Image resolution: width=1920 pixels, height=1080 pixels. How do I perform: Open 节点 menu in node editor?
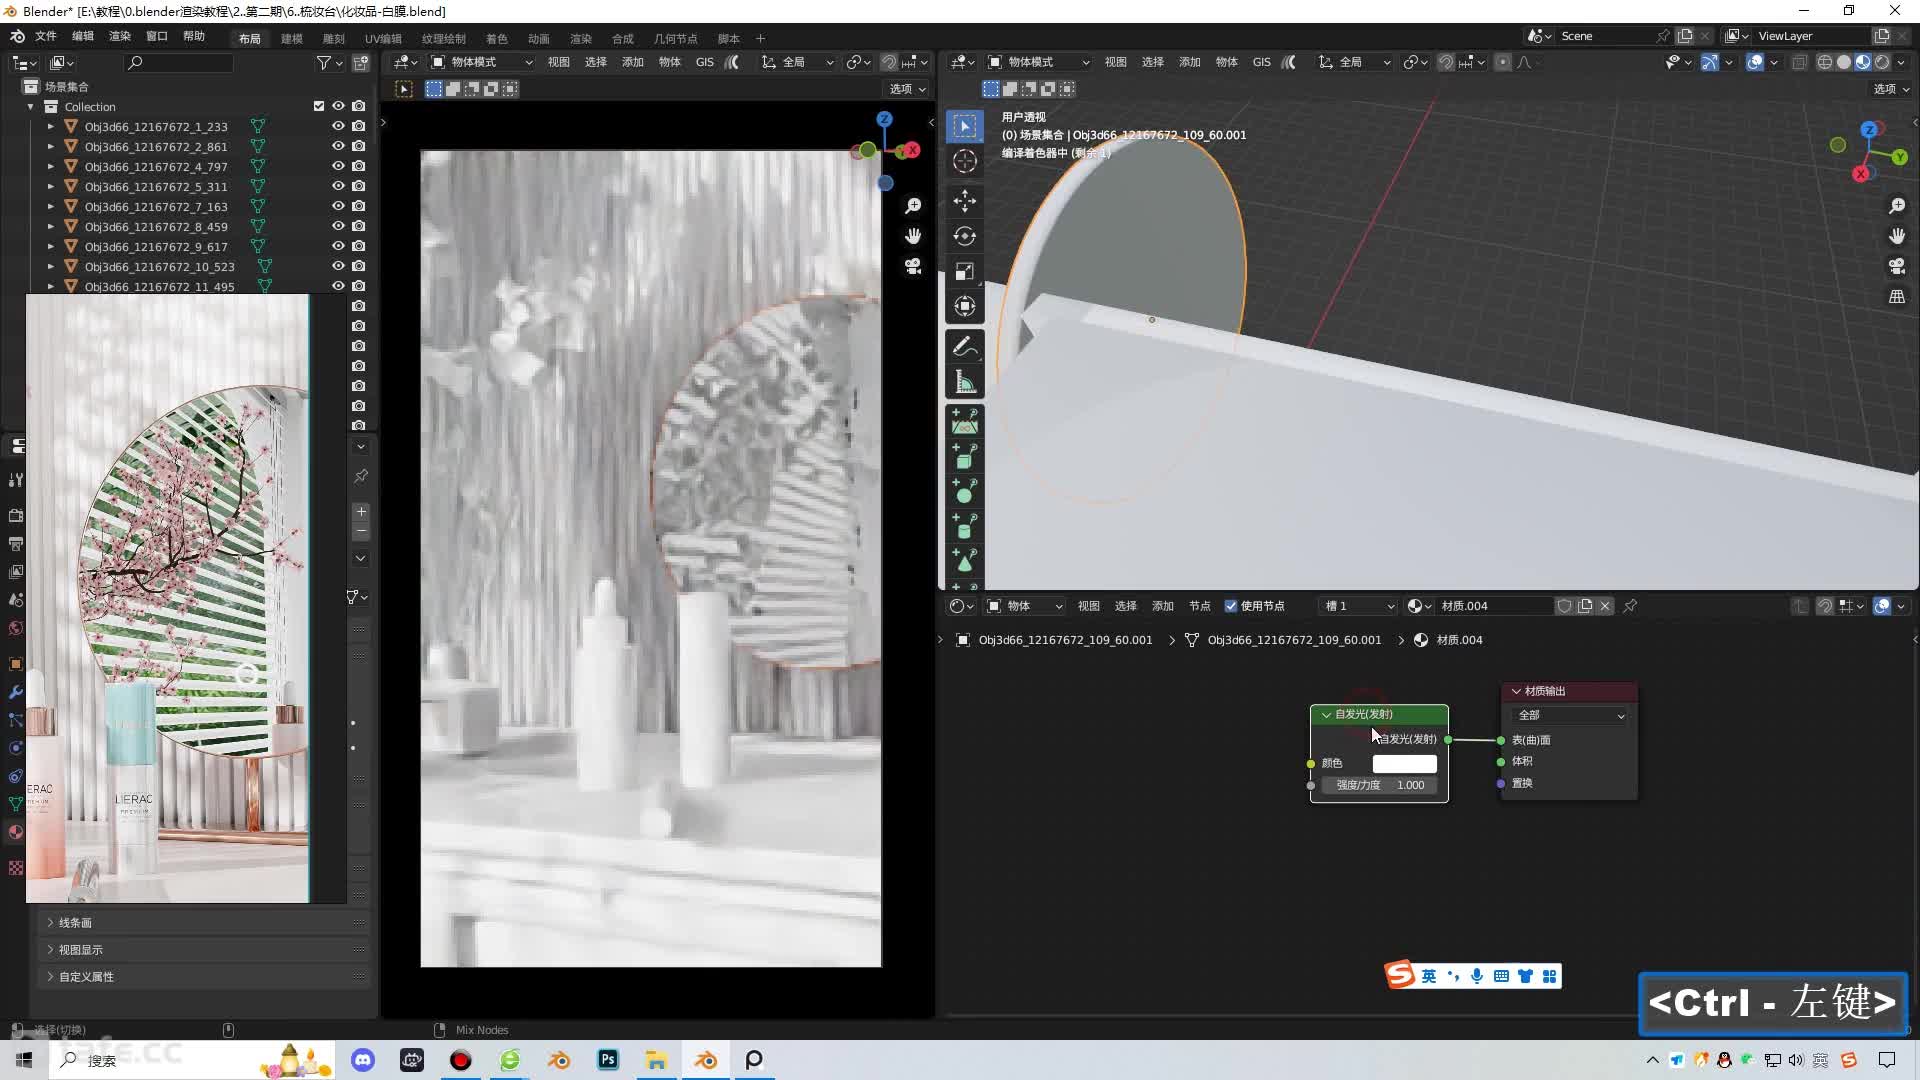1200,606
